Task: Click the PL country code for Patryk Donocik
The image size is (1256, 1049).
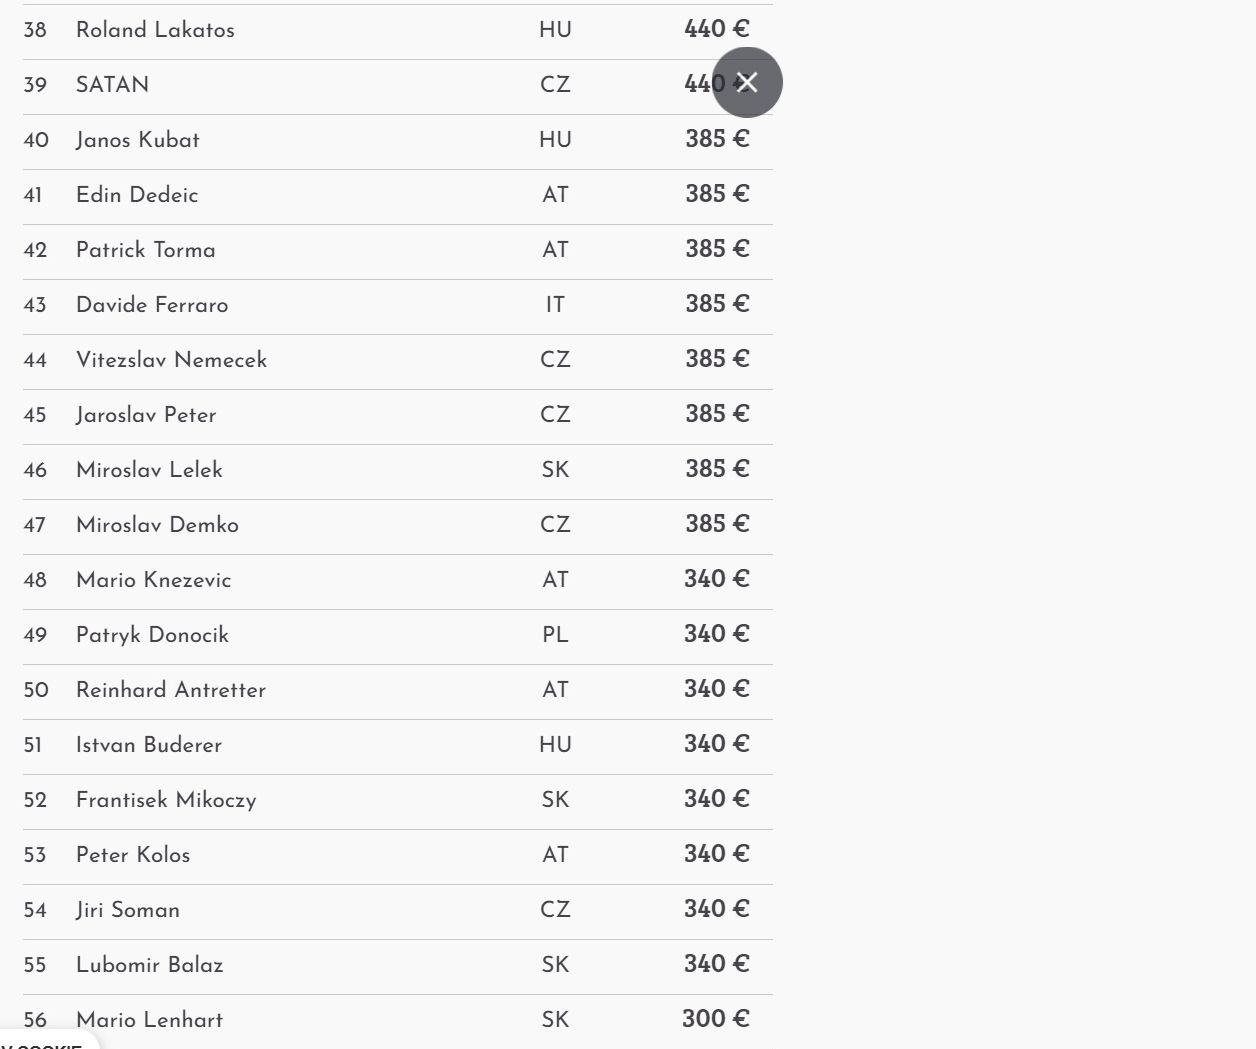Action: [x=555, y=635]
